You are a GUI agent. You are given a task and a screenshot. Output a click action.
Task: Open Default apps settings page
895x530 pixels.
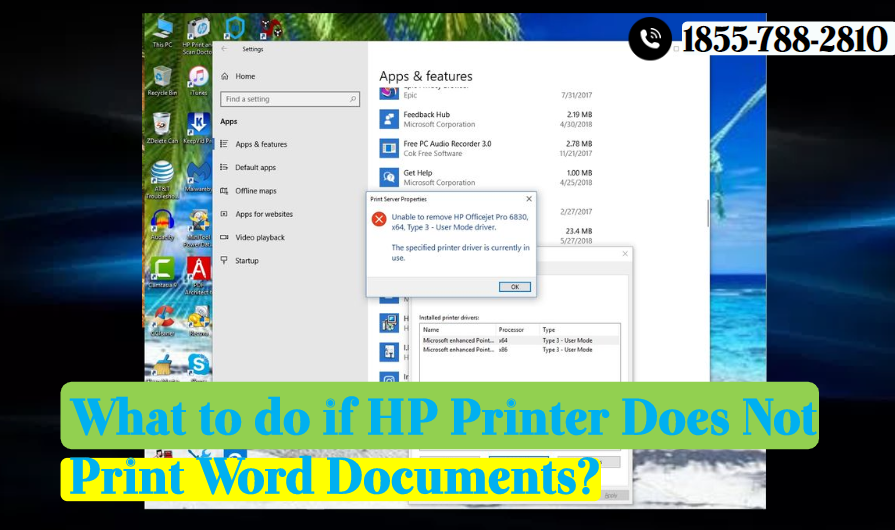click(x=255, y=168)
